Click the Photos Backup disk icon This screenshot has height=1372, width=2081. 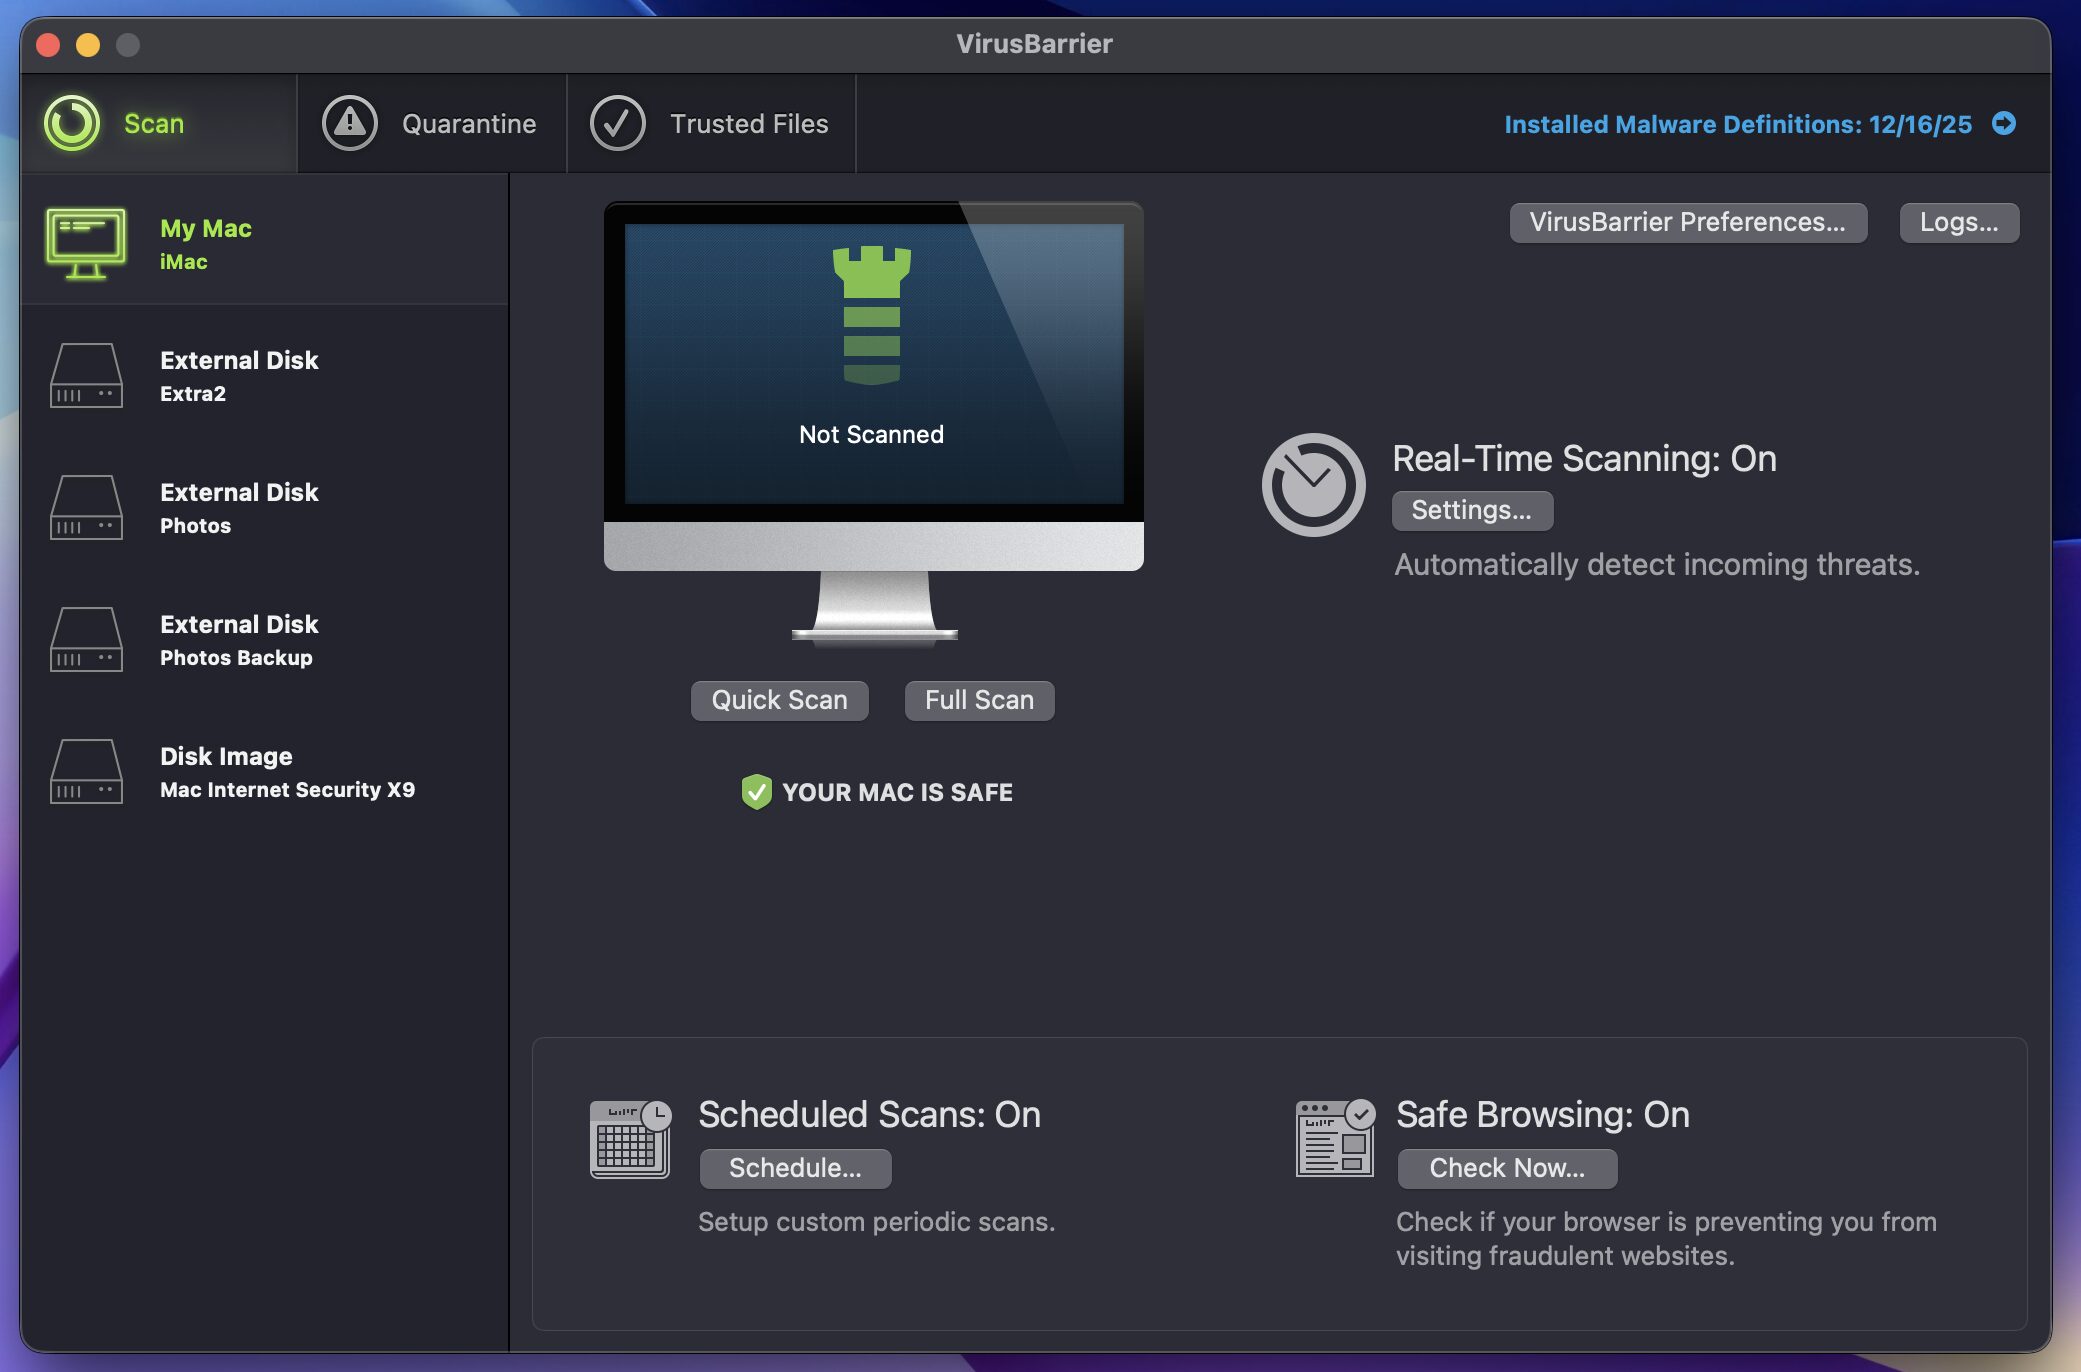click(86, 640)
